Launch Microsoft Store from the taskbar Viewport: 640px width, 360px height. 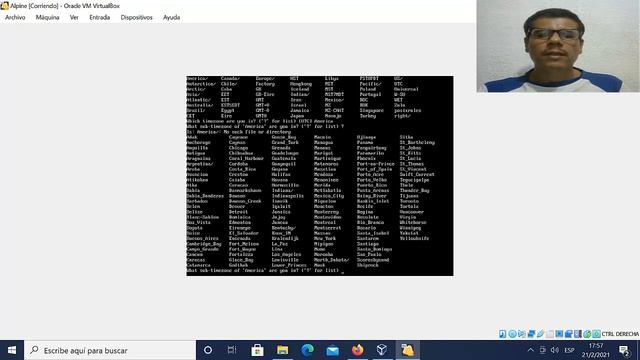[257, 350]
